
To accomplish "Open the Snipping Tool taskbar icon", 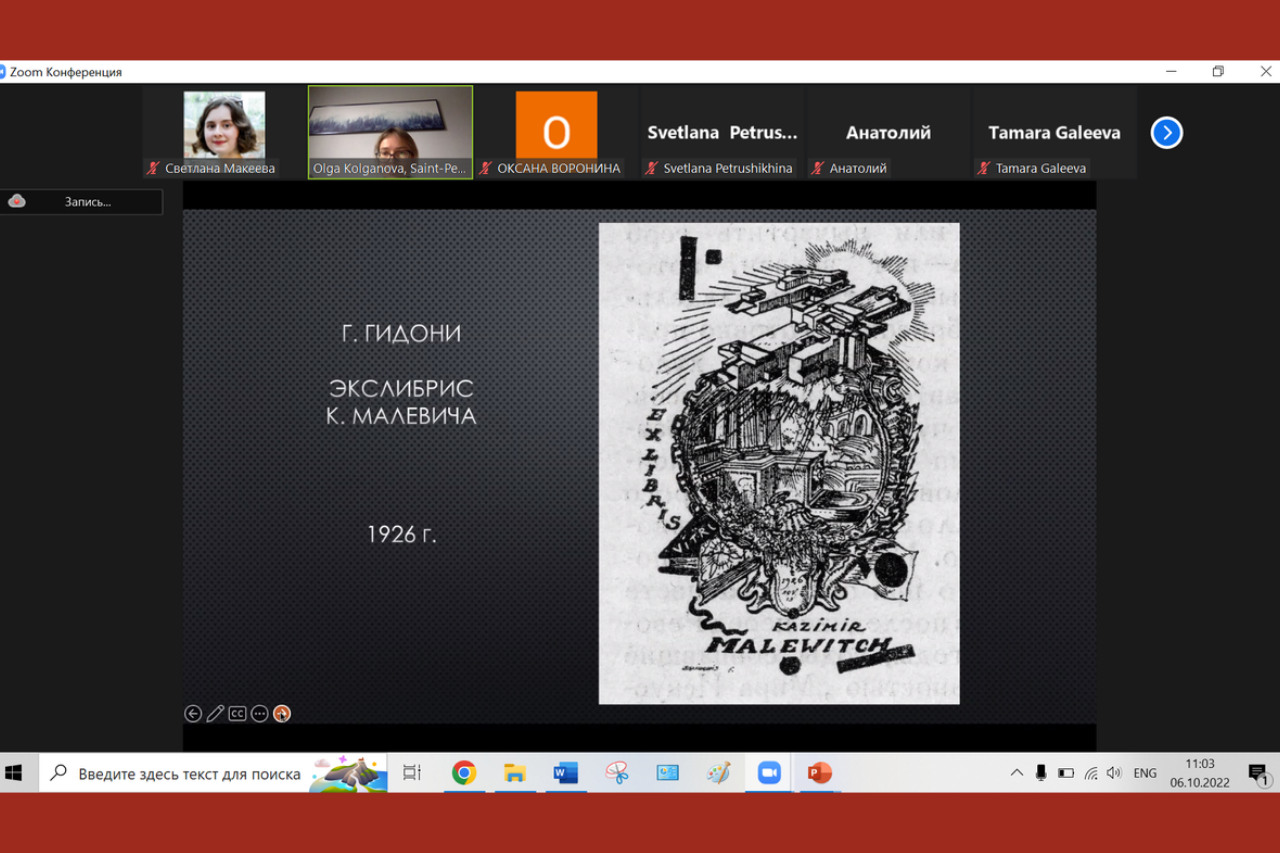I will pos(617,773).
